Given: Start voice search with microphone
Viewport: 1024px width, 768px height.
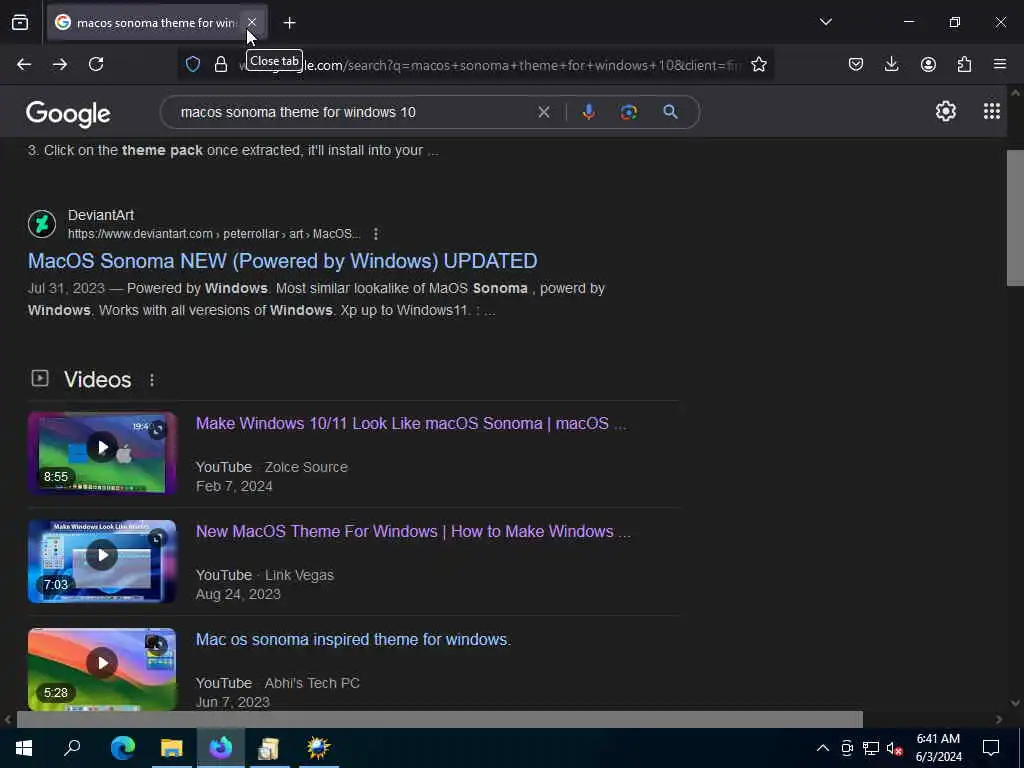Looking at the screenshot, I should 588,112.
